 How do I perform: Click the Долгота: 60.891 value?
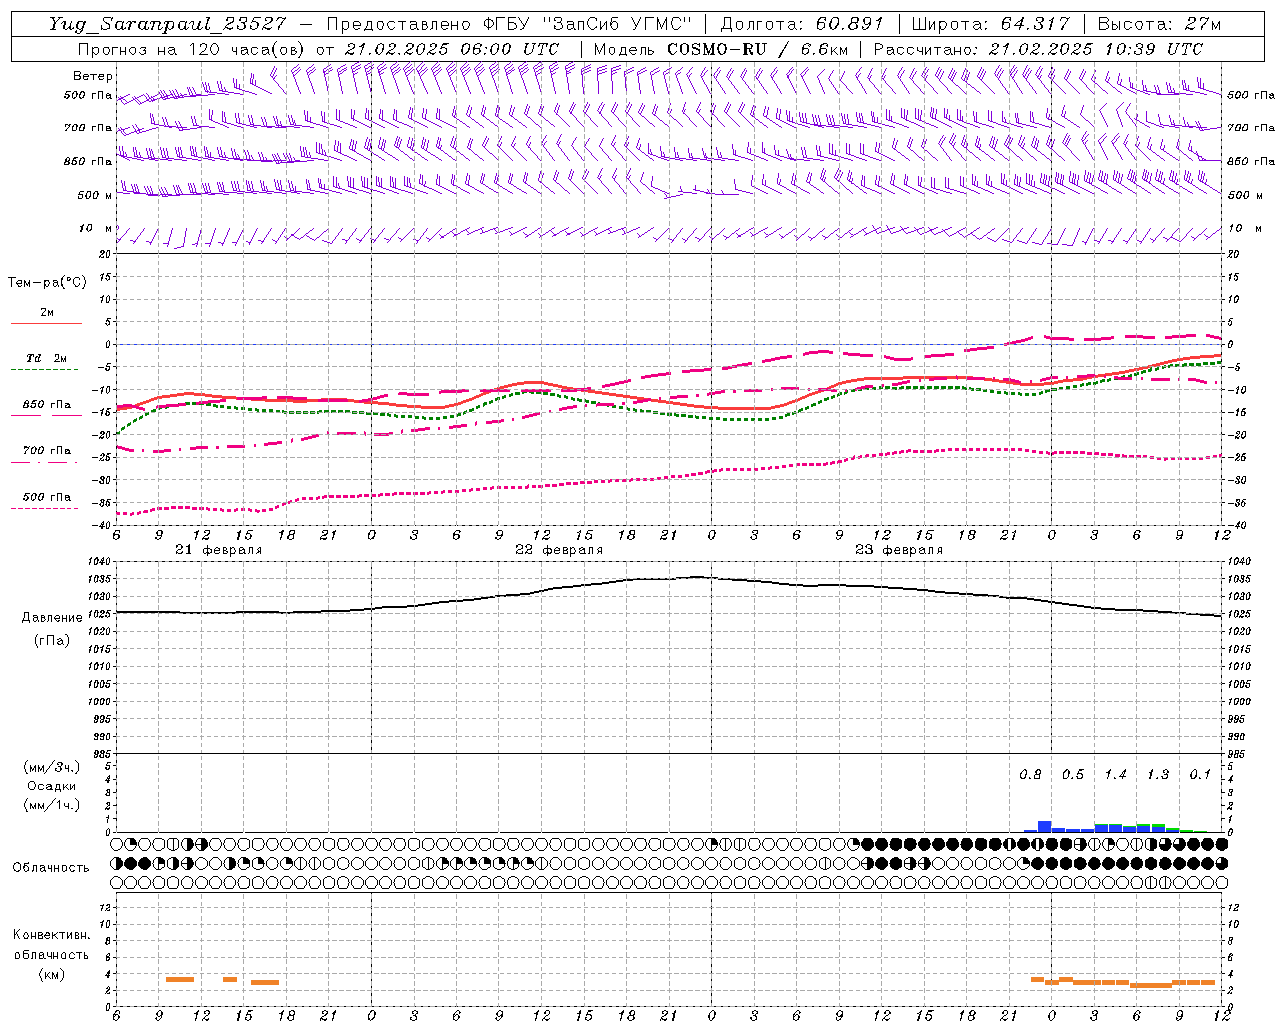(801, 25)
